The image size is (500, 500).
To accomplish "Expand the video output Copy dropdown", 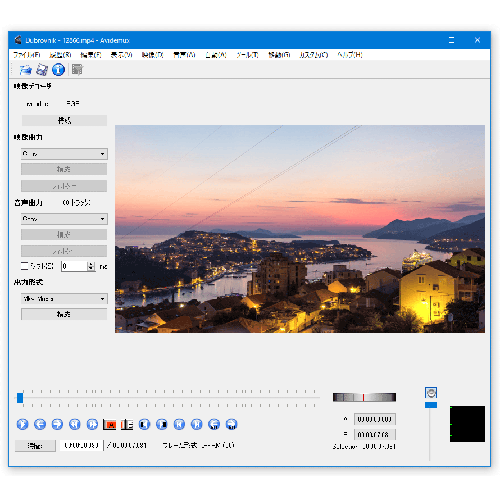I will pyautogui.click(x=64, y=154).
